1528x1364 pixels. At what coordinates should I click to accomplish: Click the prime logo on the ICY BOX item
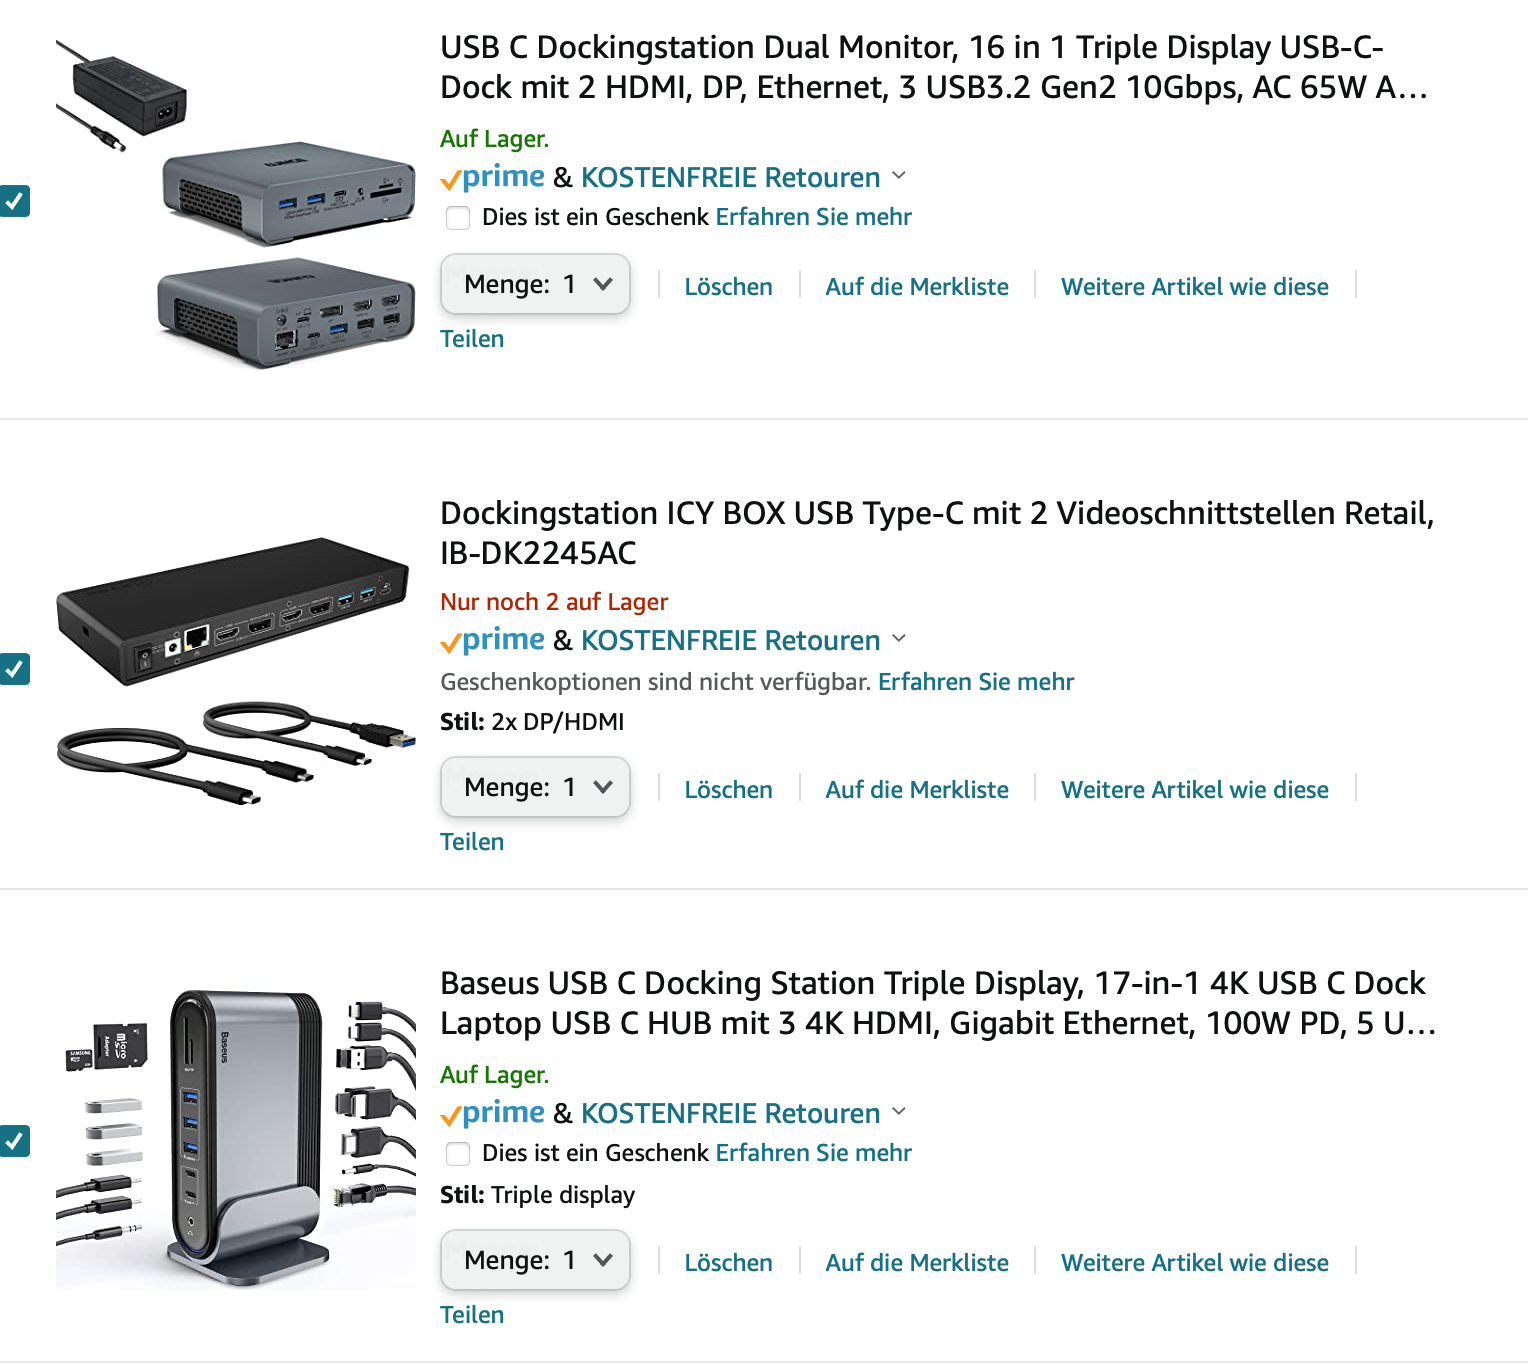click(x=492, y=640)
